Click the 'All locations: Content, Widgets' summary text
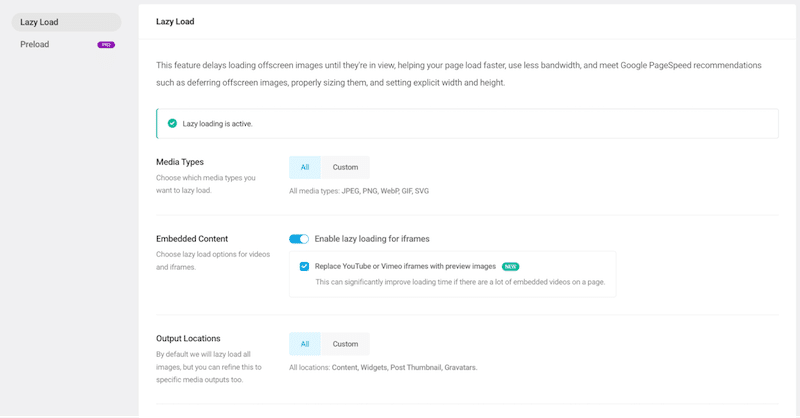 click(x=383, y=368)
